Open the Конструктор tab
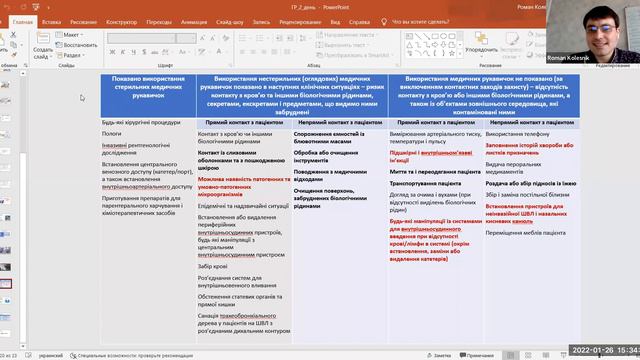The height and width of the screenshot is (360, 640). pyautogui.click(x=121, y=22)
